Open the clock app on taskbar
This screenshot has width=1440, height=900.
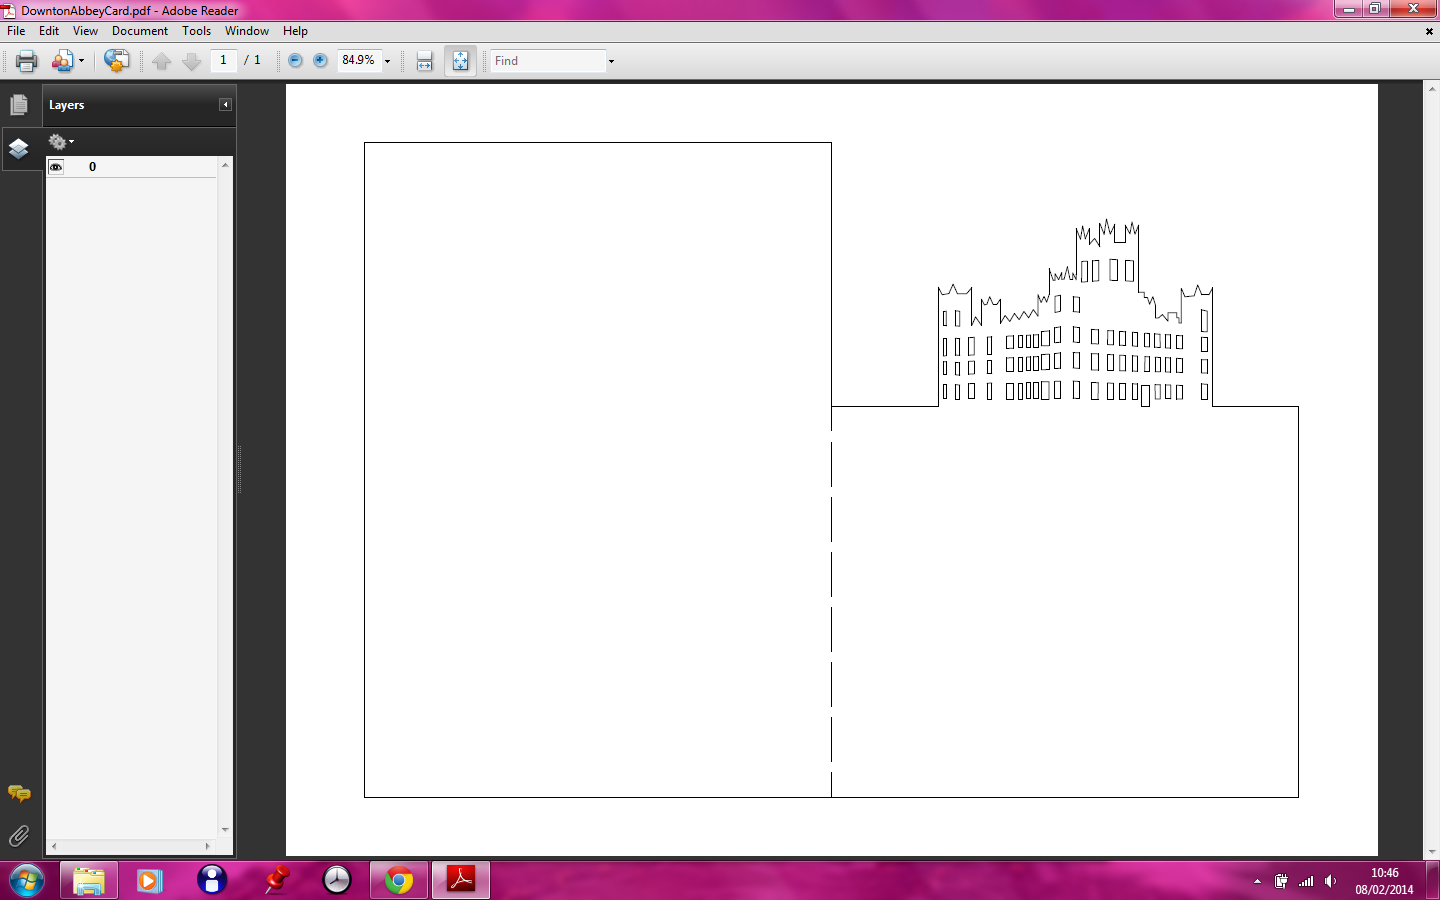point(337,881)
